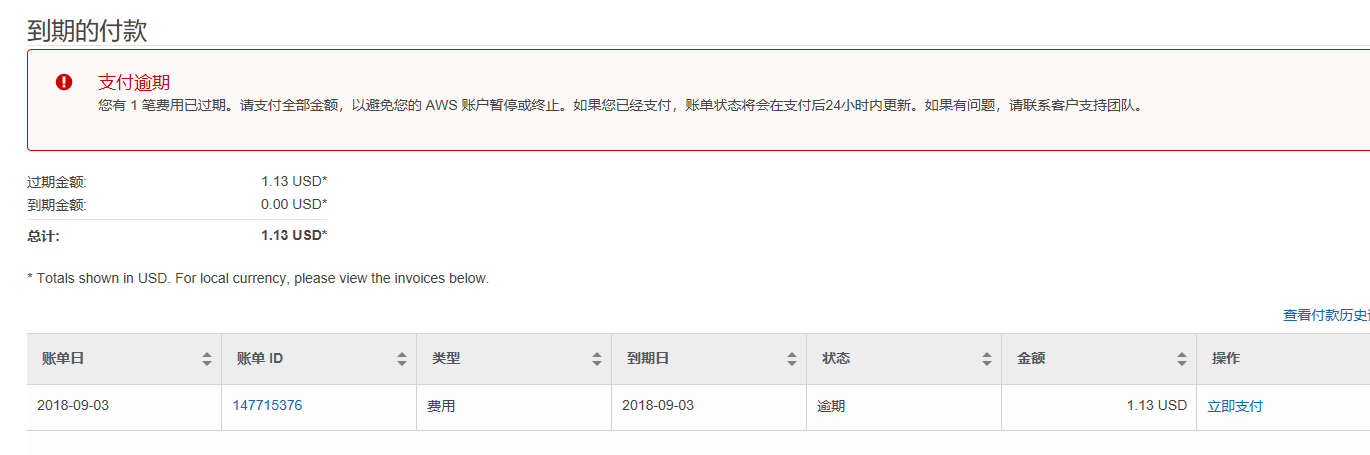Open the 查看付款历史 payment history link

tap(1326, 315)
